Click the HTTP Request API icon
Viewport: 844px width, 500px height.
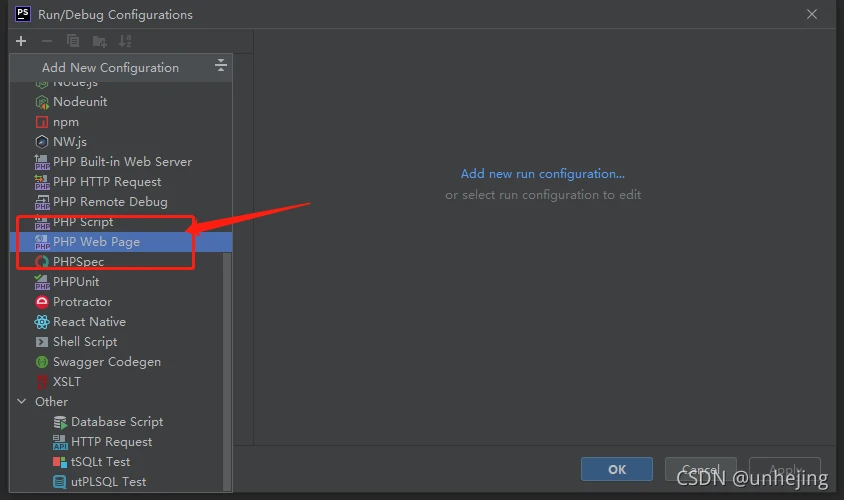(x=60, y=442)
